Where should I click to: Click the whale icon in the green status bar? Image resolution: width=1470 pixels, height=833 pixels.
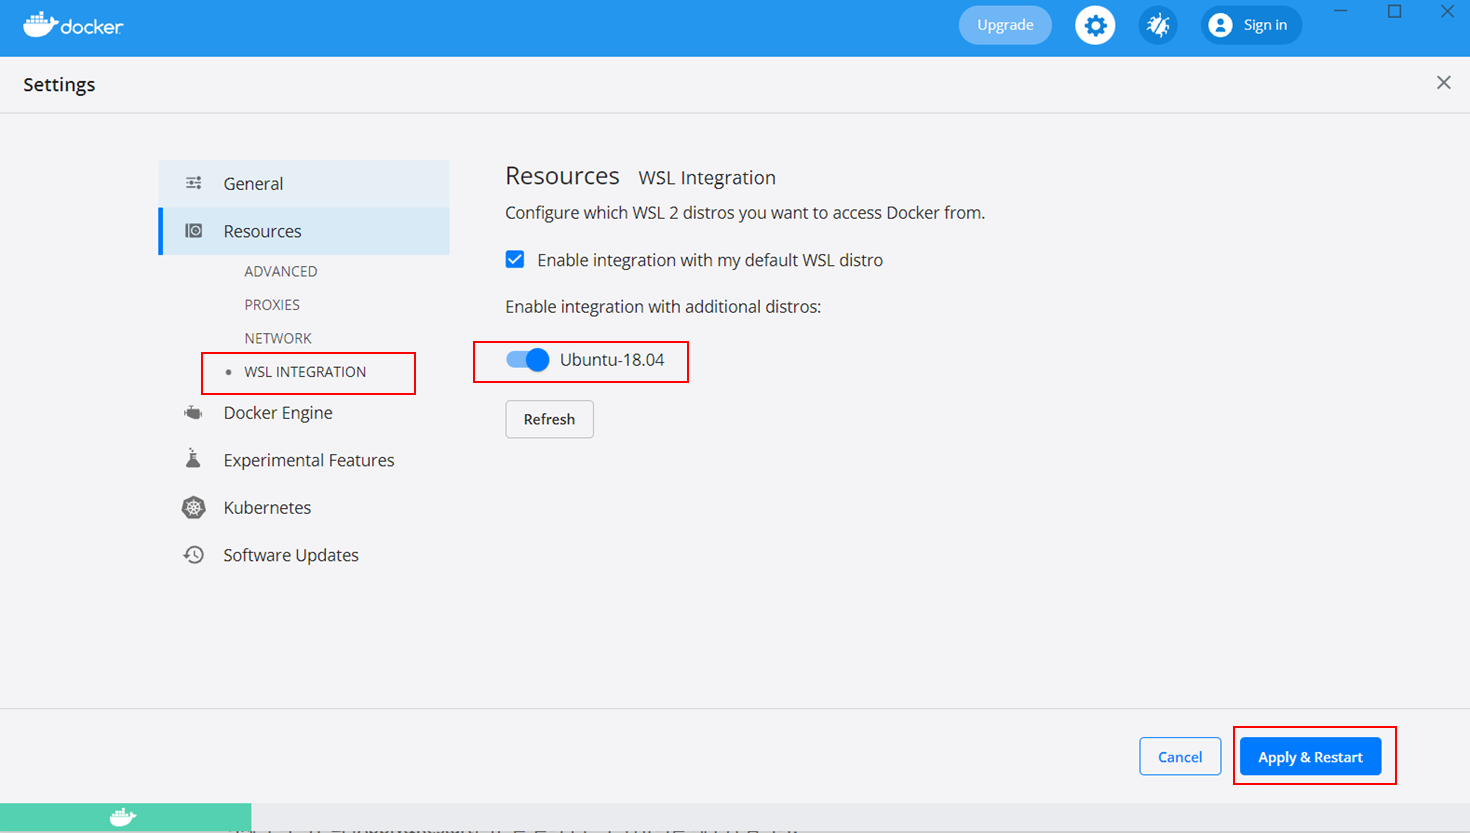coord(123,817)
